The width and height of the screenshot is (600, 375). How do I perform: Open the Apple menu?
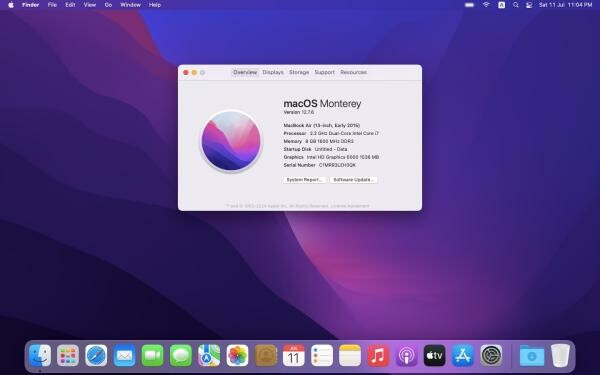point(11,5)
